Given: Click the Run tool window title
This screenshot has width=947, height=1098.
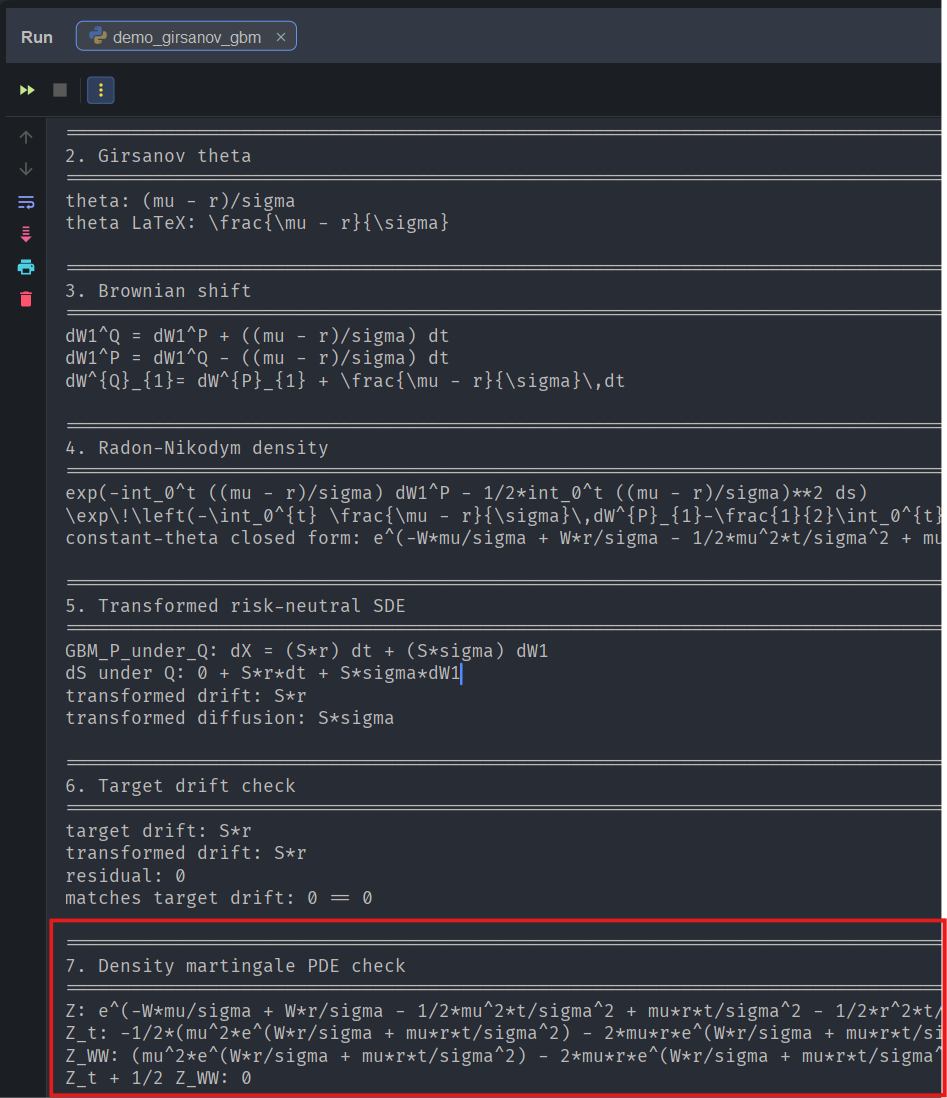Looking at the screenshot, I should coord(37,37).
